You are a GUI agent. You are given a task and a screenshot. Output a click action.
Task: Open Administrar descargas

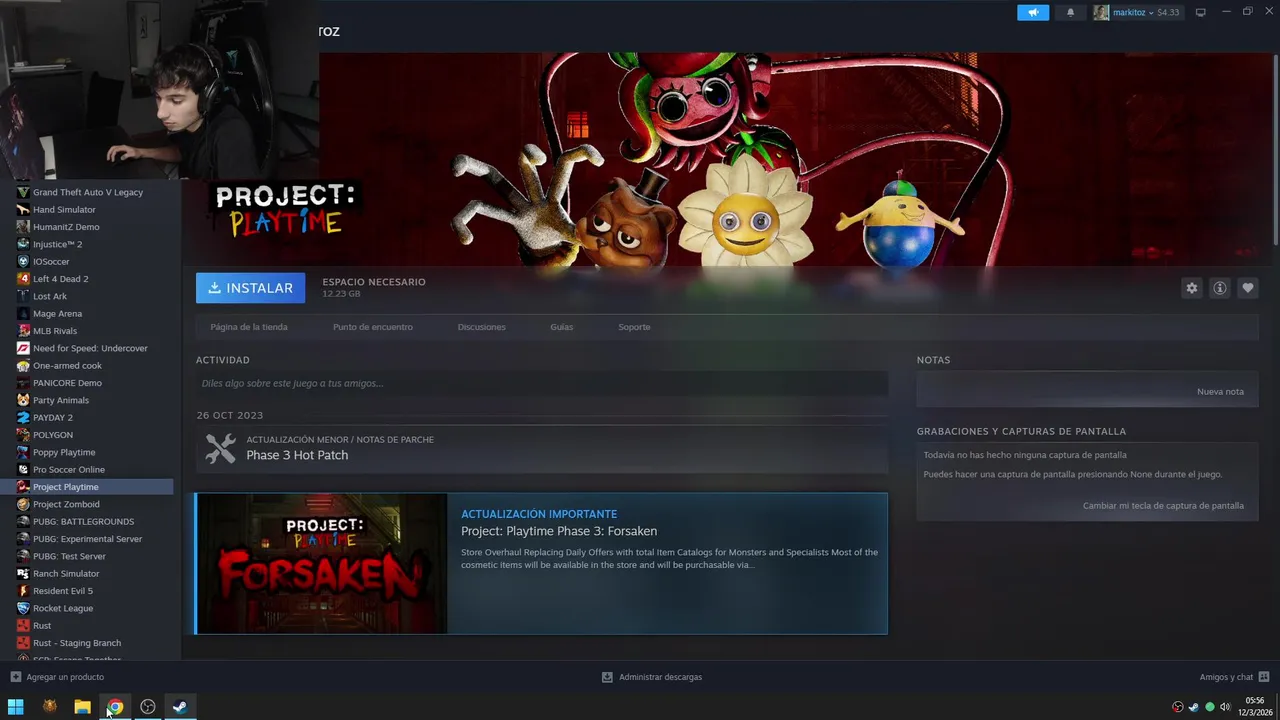[660, 677]
